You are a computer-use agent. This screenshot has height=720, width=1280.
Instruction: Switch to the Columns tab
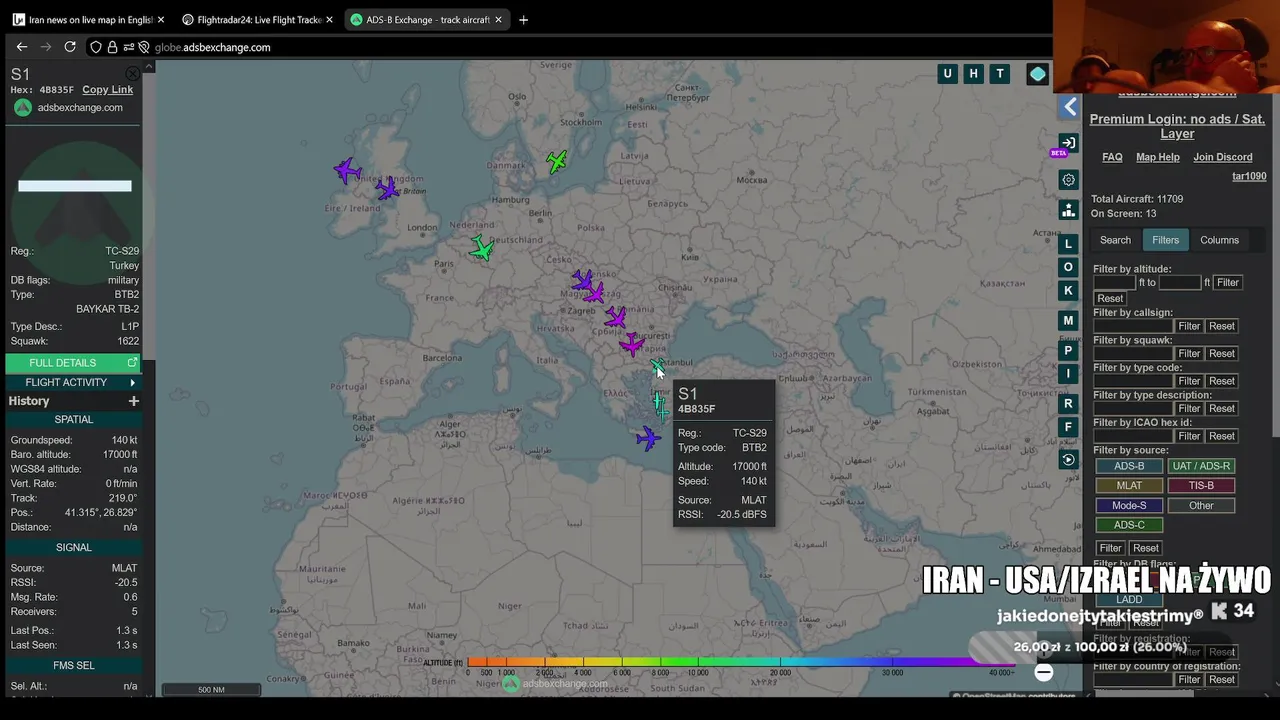click(x=1219, y=240)
